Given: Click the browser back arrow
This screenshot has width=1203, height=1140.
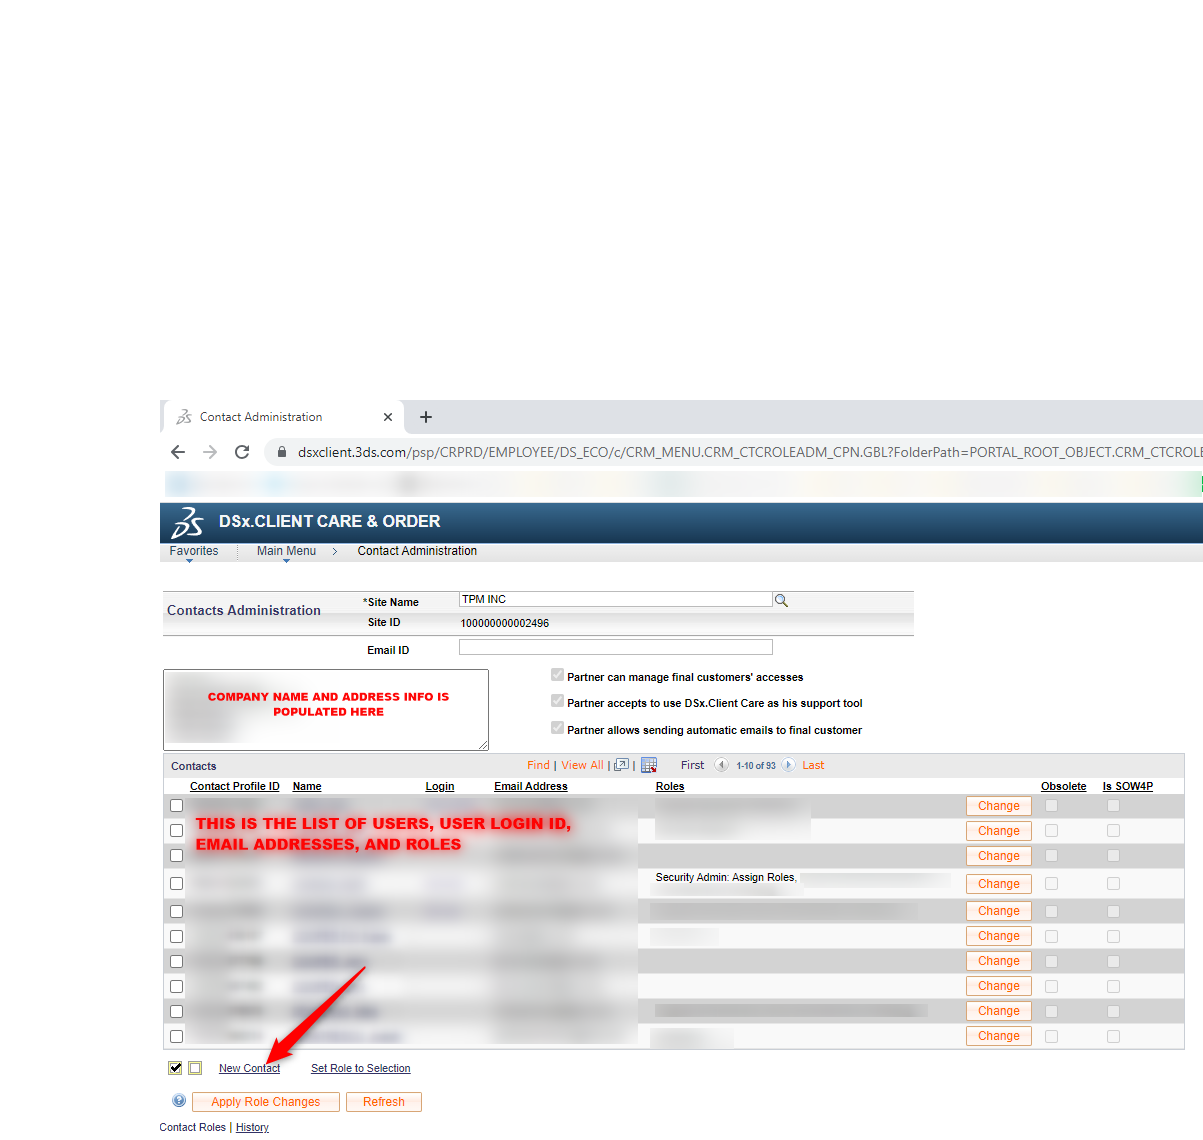Looking at the screenshot, I should pos(178,452).
